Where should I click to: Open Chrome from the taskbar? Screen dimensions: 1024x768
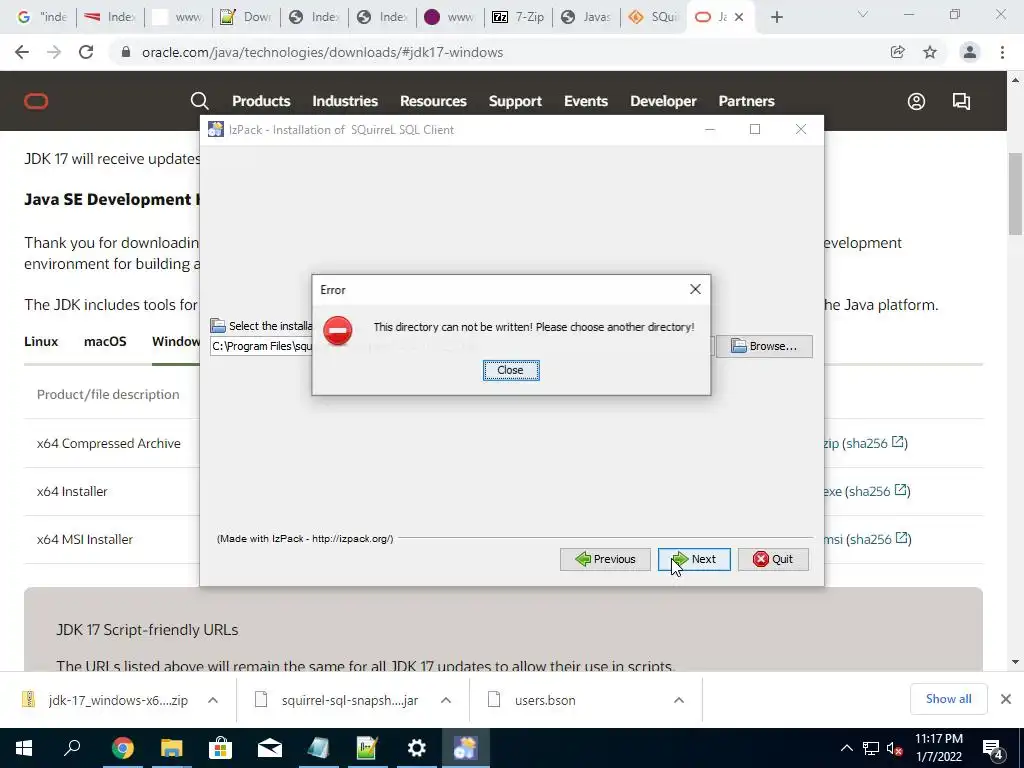pos(122,748)
